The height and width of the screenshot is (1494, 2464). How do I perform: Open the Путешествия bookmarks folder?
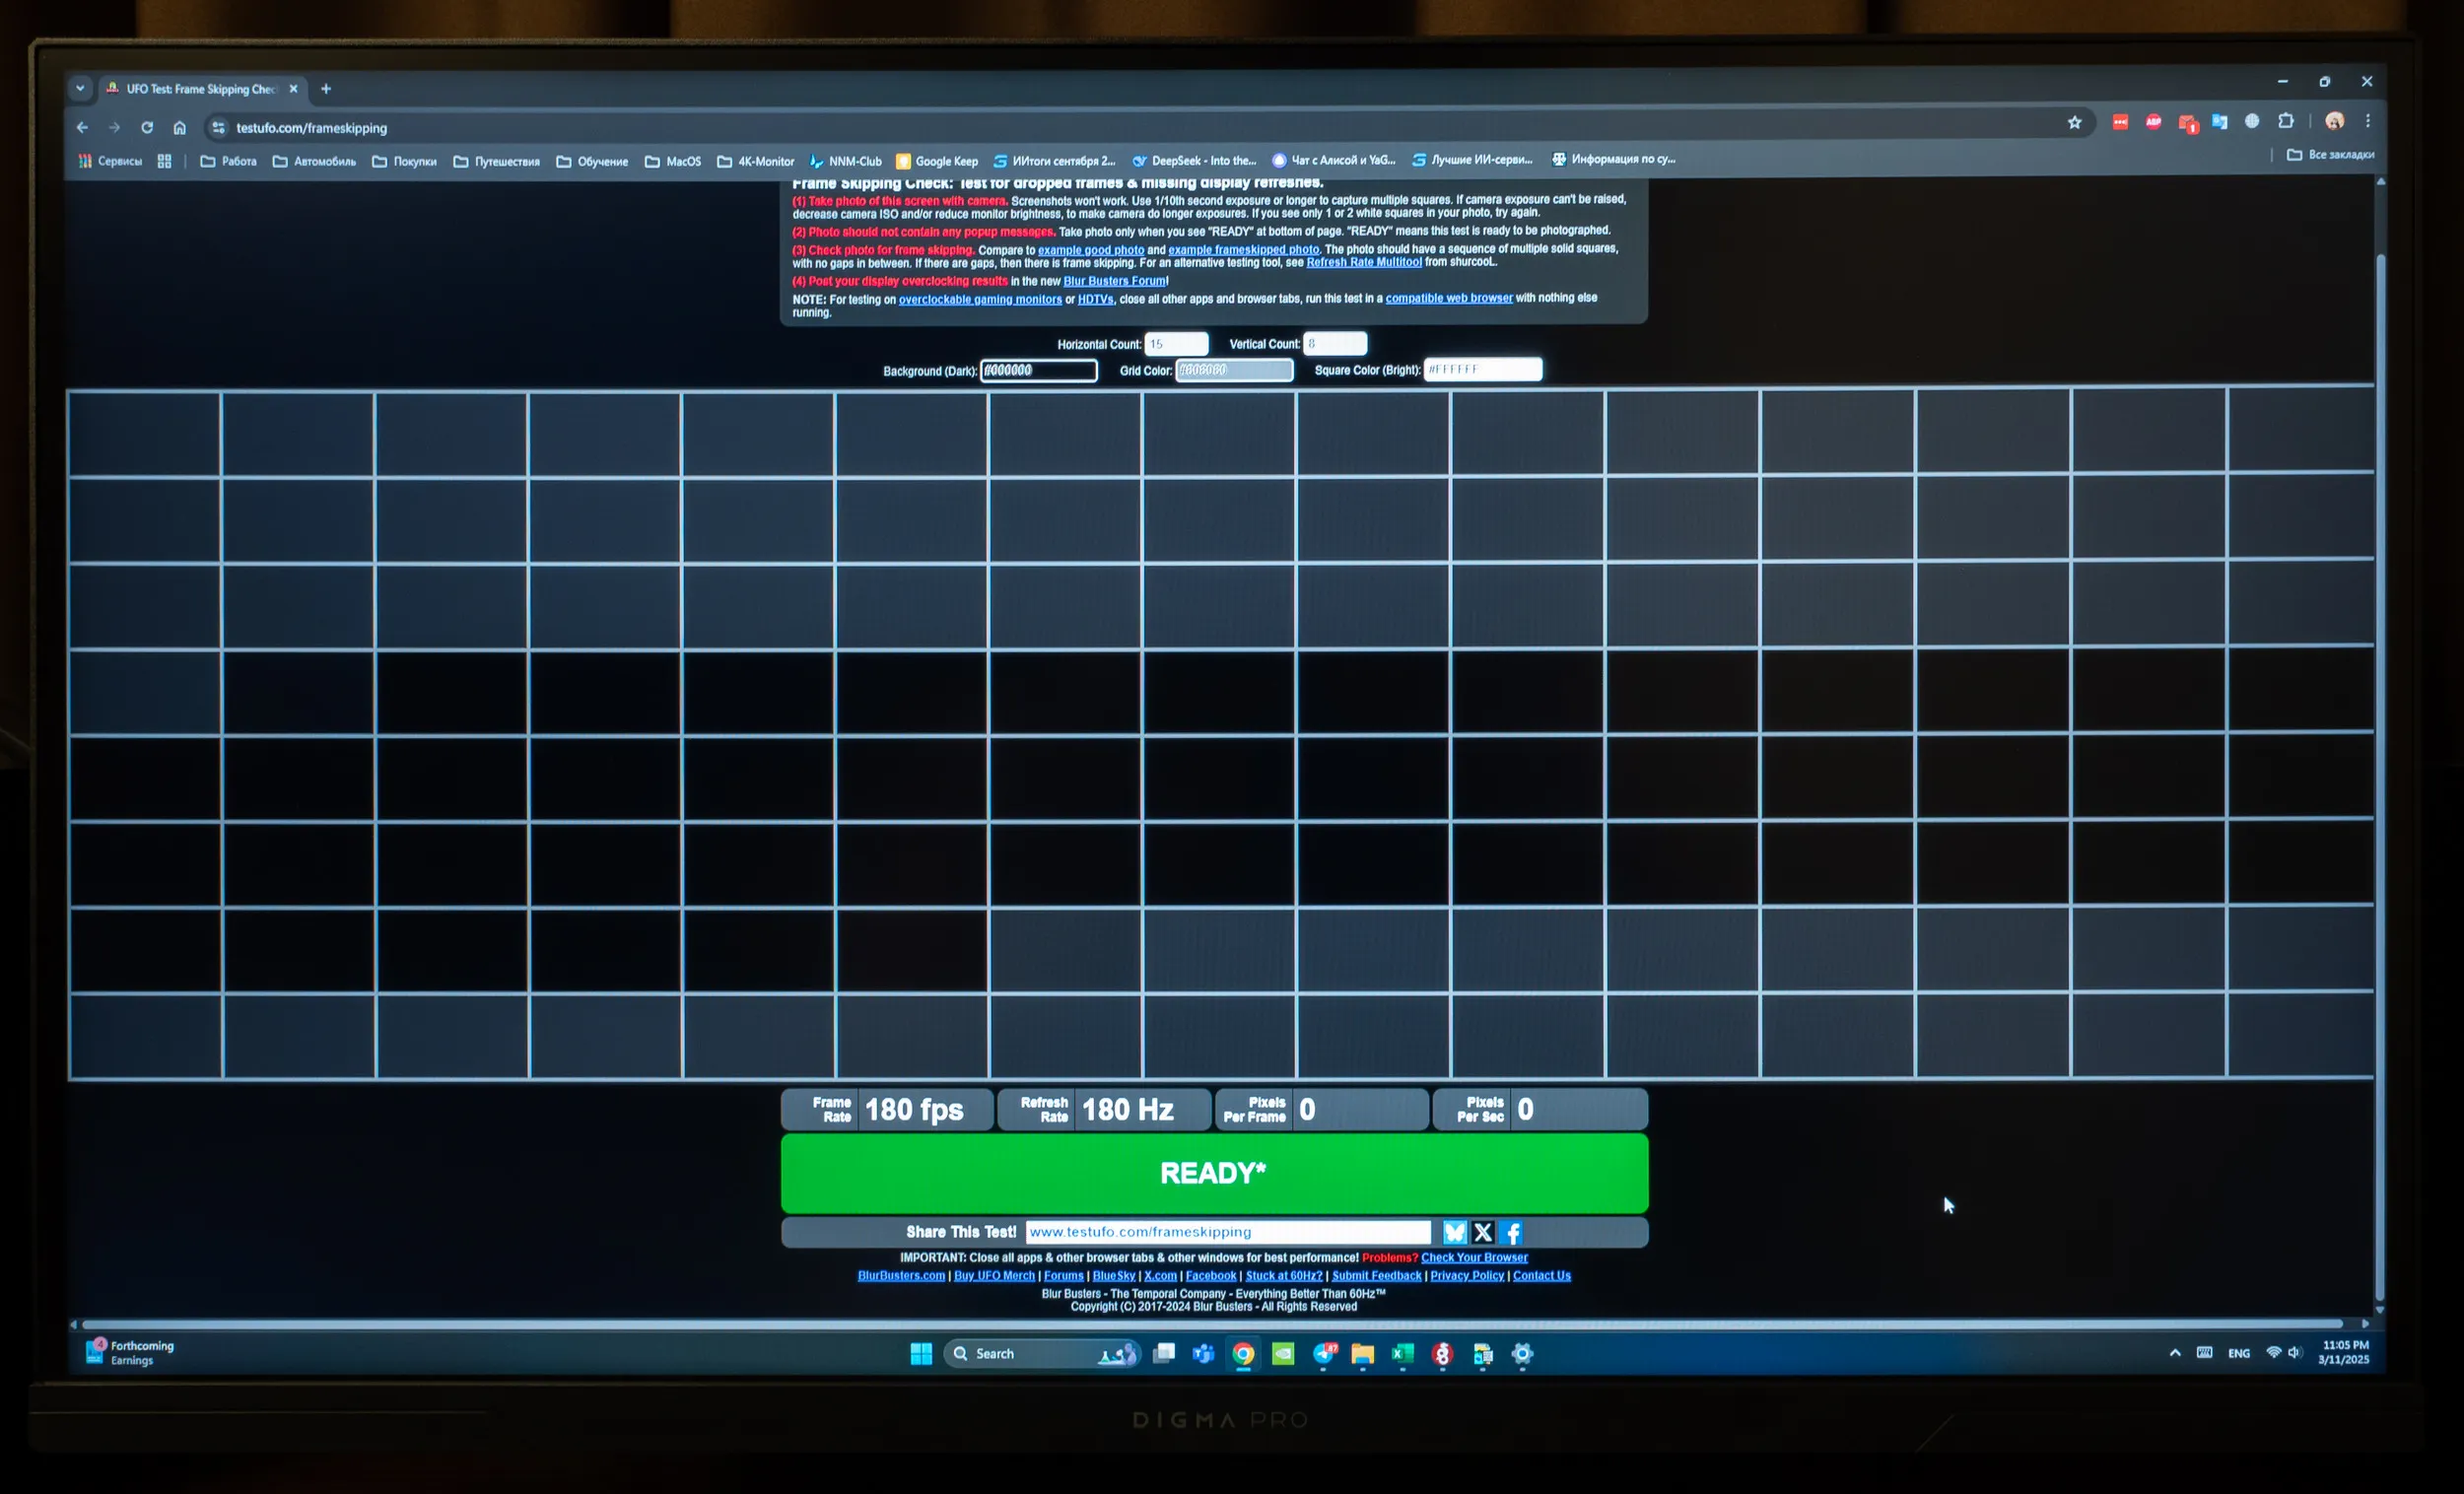pos(496,161)
